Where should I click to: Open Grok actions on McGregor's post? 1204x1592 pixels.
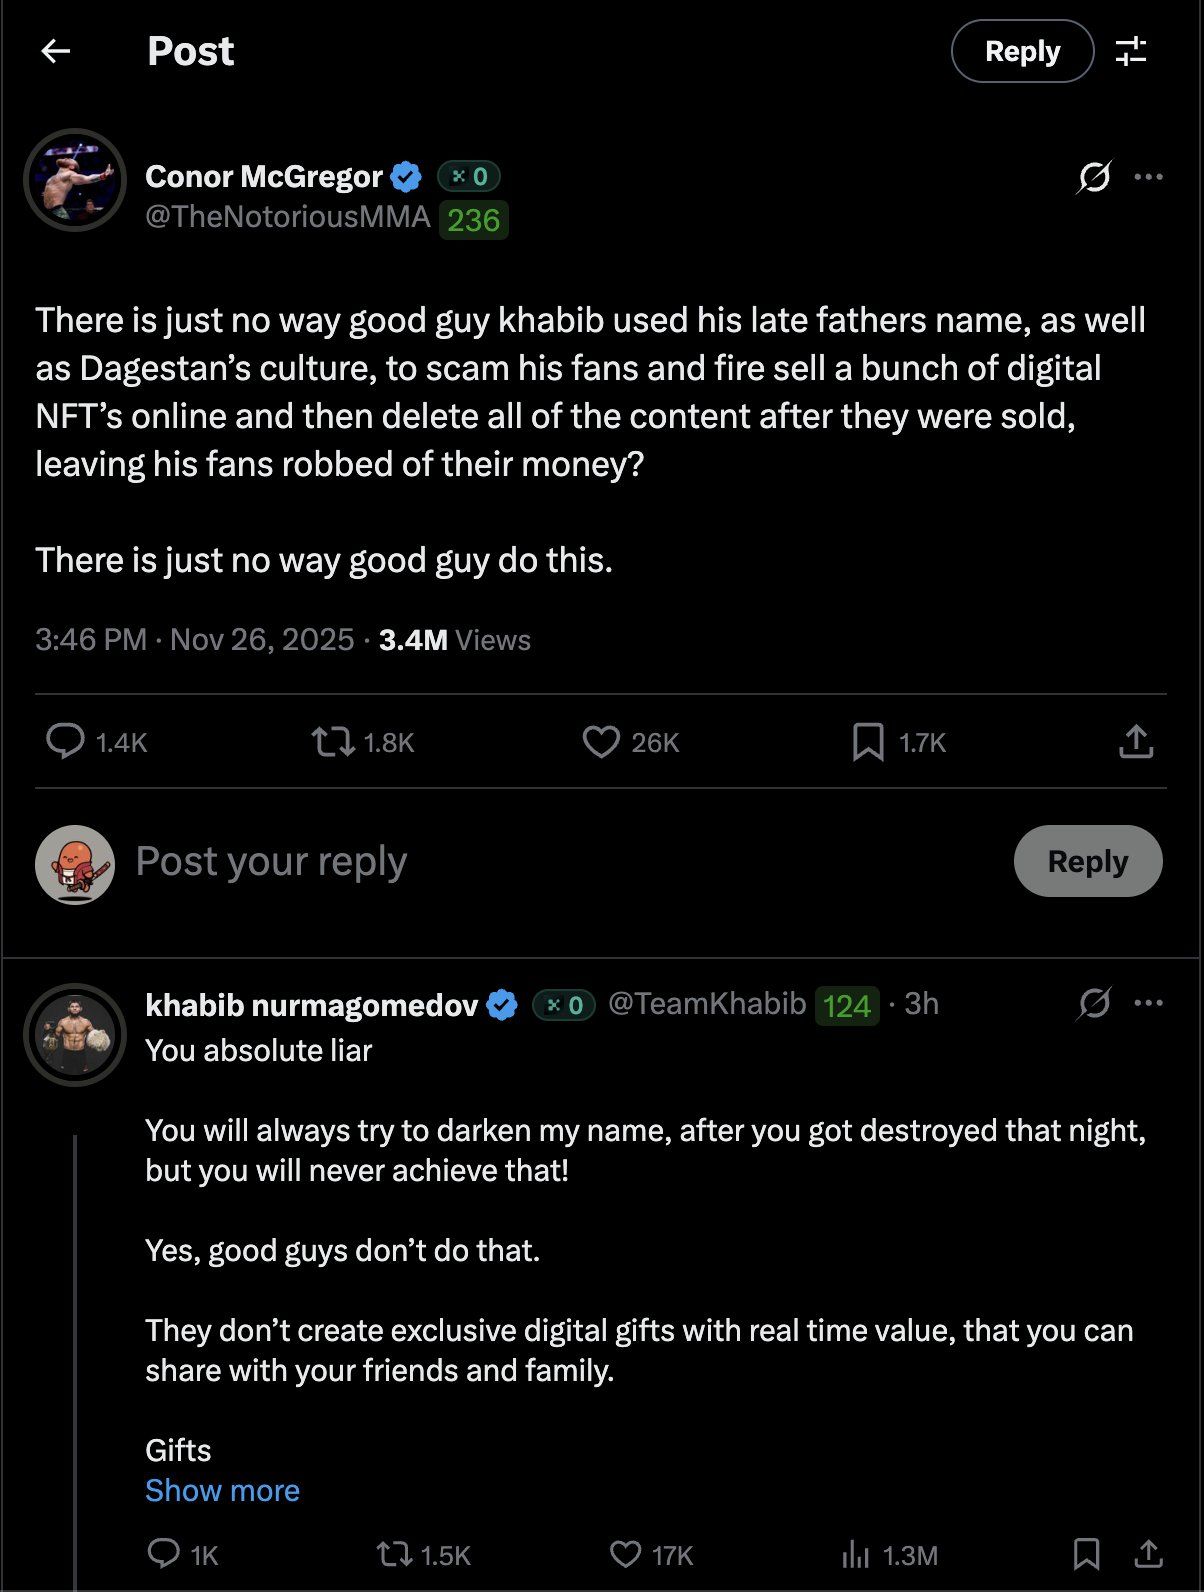(x=1096, y=176)
